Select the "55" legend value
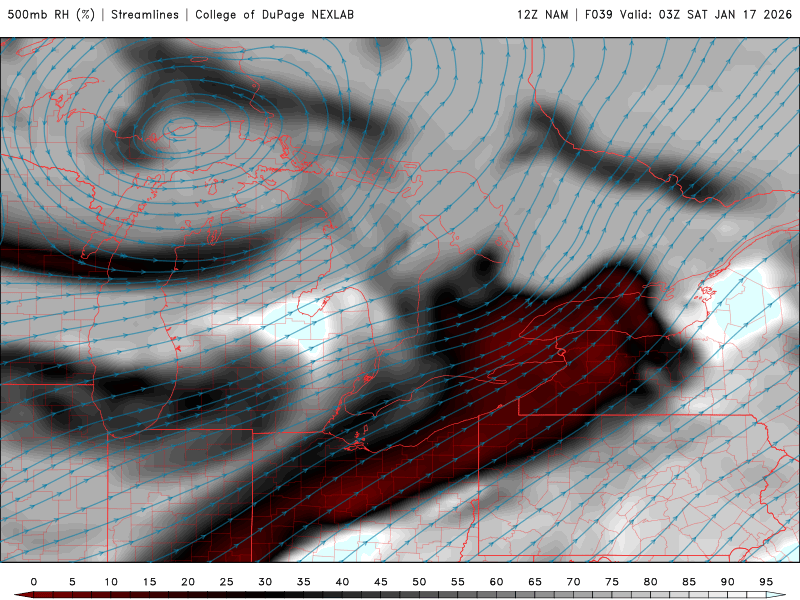The image size is (800, 600). click(x=458, y=582)
